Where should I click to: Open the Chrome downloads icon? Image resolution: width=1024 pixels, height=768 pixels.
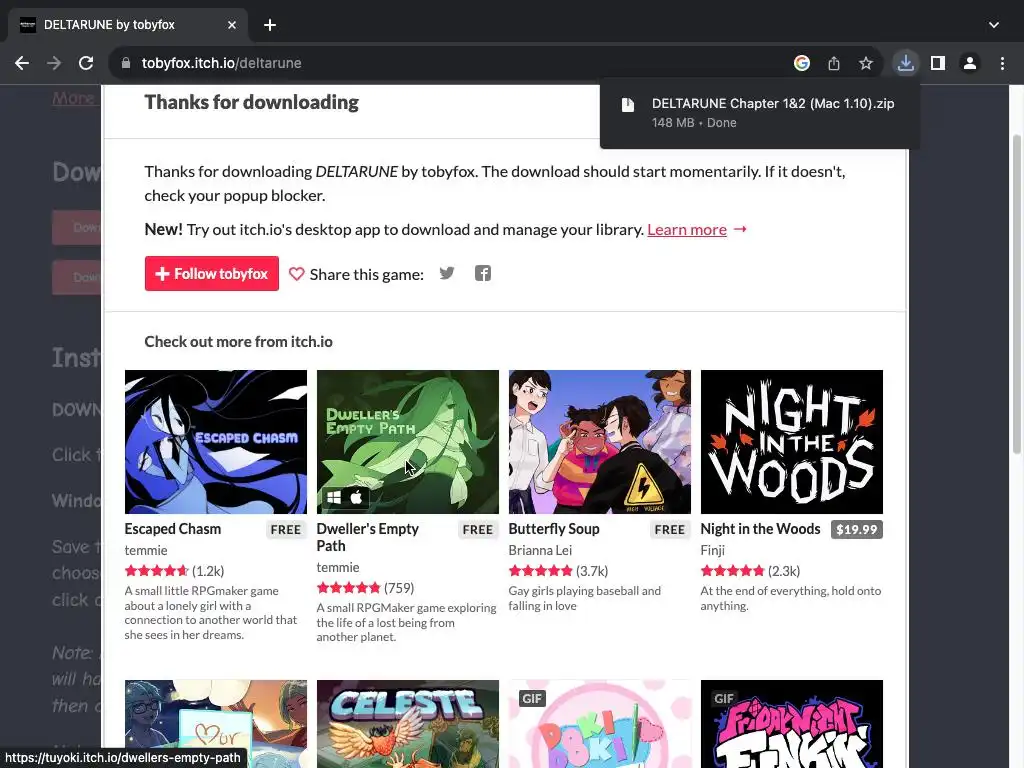click(906, 63)
